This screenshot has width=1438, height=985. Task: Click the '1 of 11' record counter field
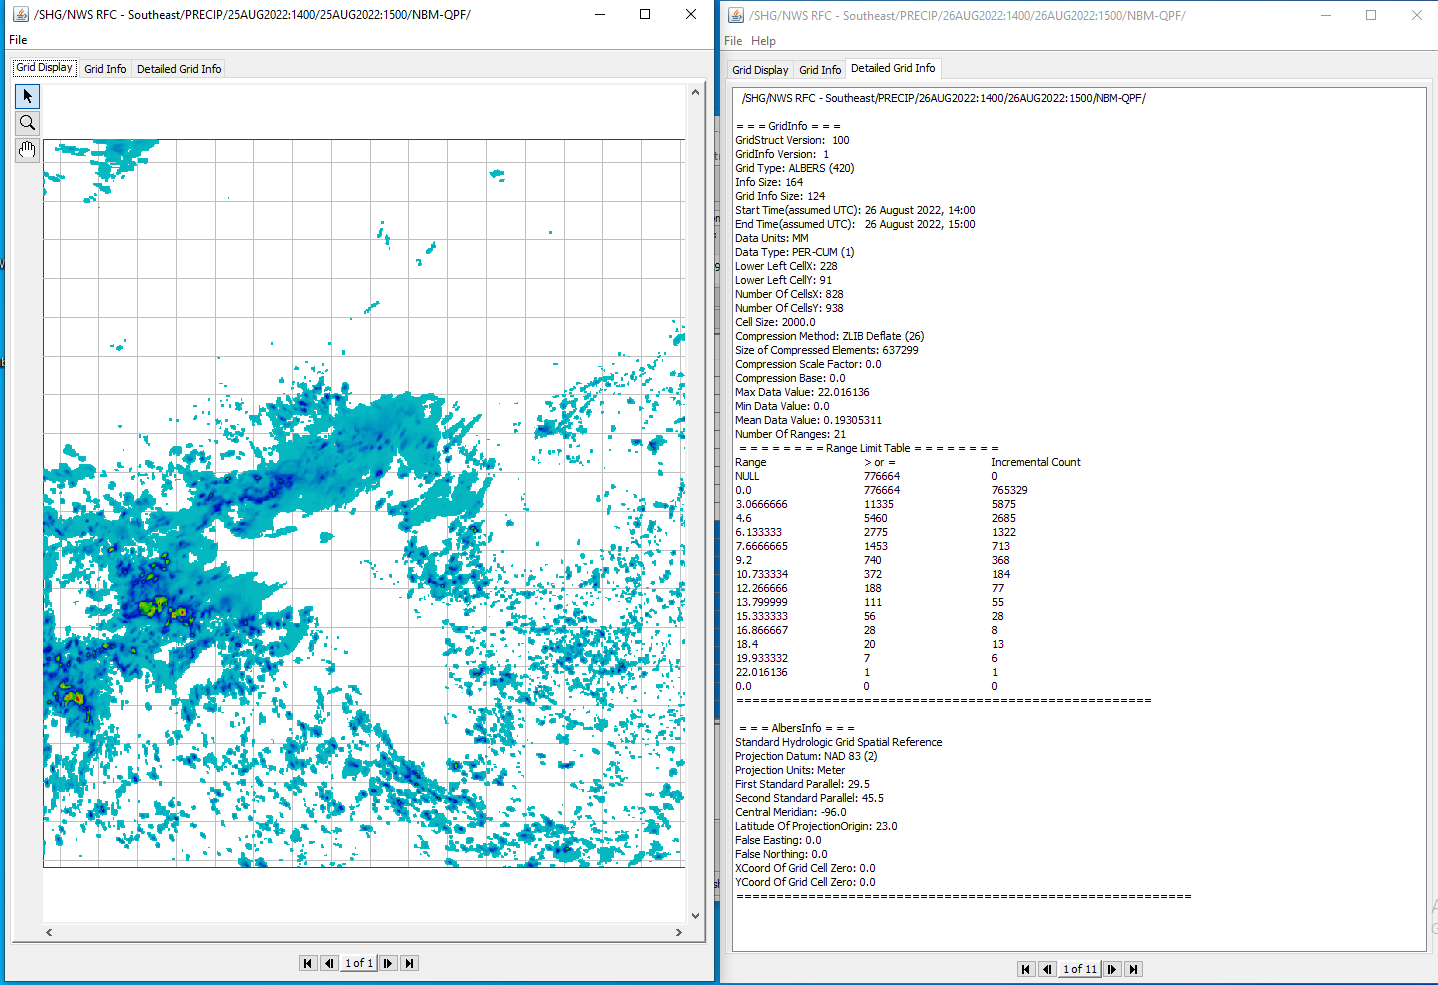point(1079,968)
